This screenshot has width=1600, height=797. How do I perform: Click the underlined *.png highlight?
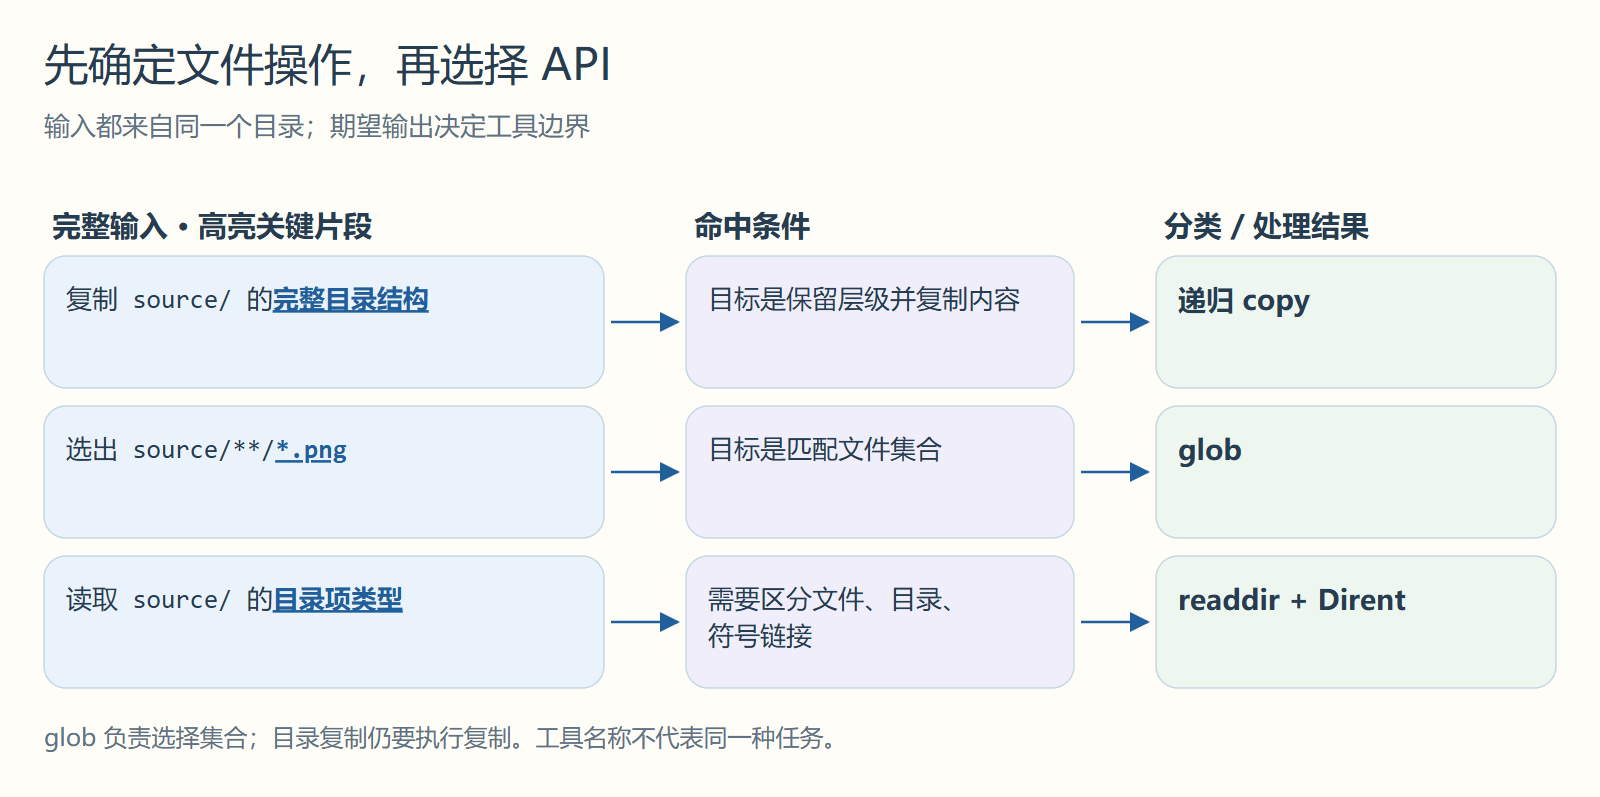pos(311,450)
